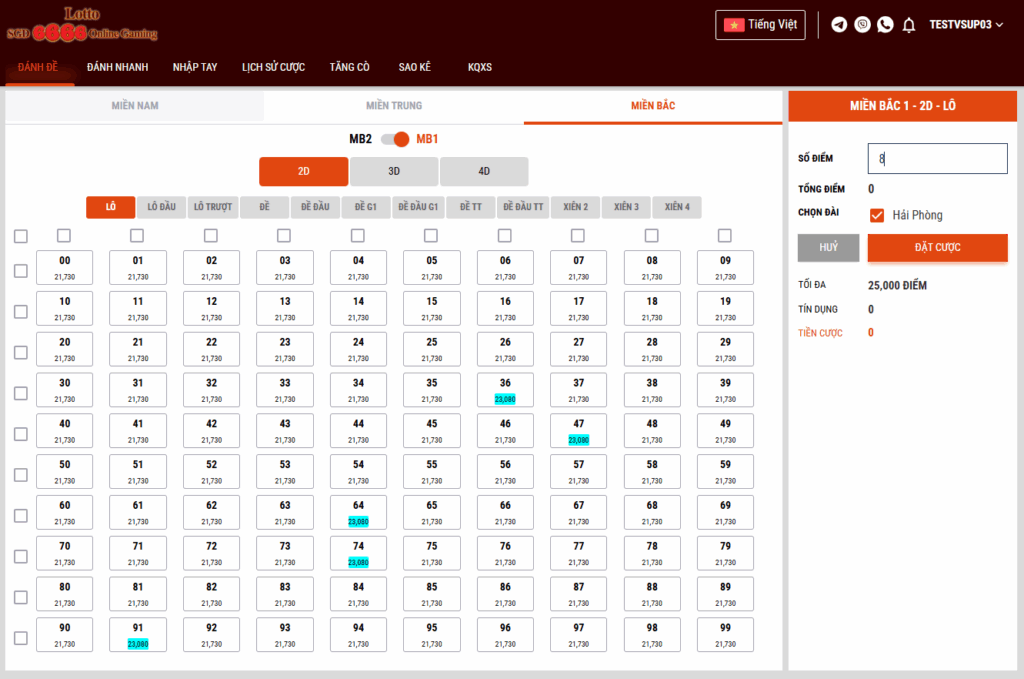Screen dimensions: 1024x679
Task: Open the ĐÁNH NHANH menu
Action: [x=118, y=67]
